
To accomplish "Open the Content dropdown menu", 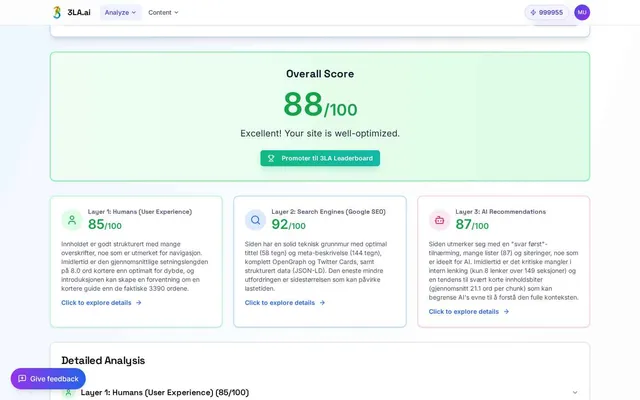I will click(x=163, y=12).
